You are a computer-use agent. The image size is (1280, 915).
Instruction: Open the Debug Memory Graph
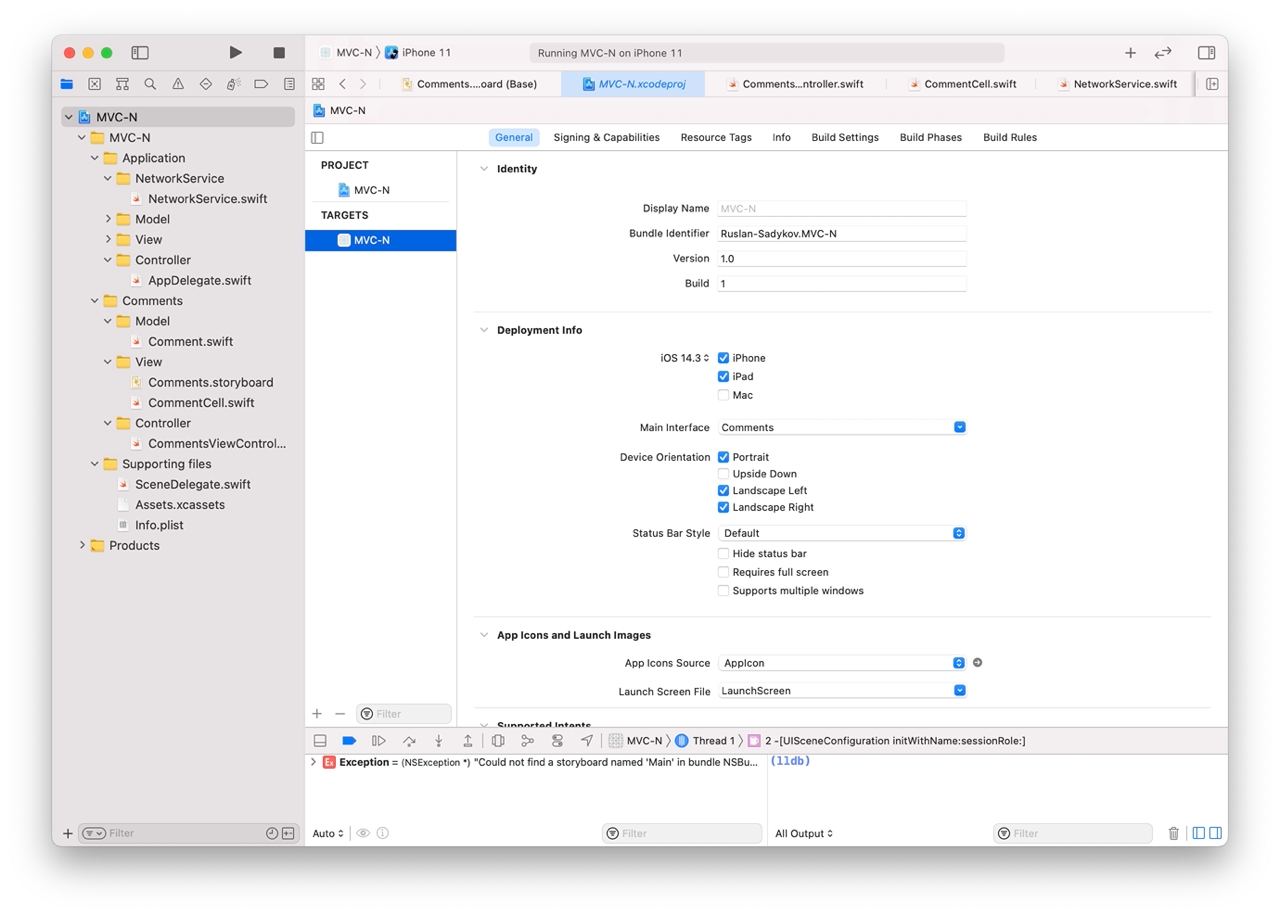click(x=527, y=741)
